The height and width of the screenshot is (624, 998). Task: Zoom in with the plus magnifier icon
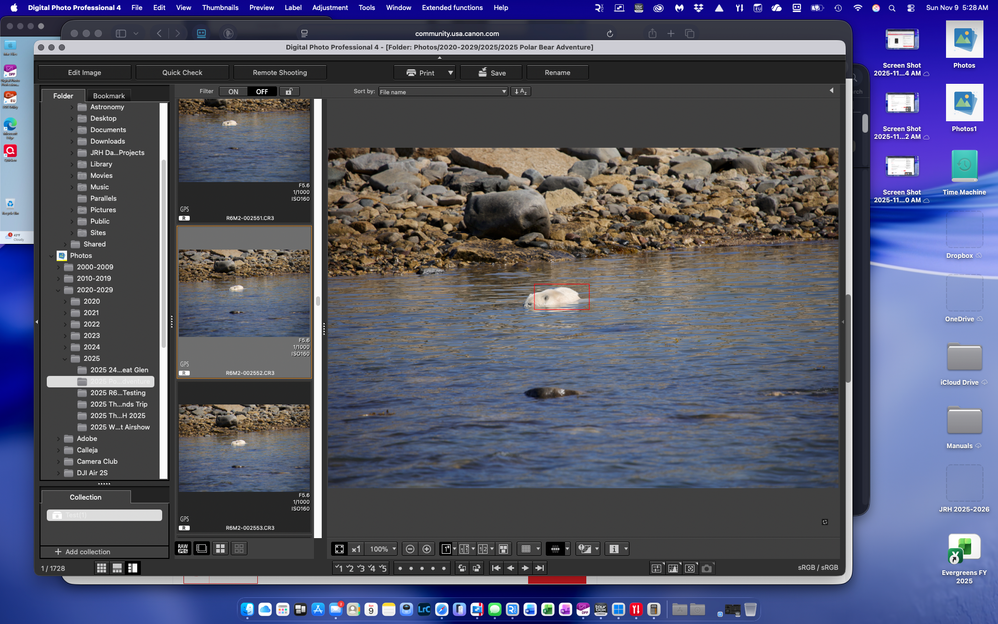pyautogui.click(x=427, y=549)
